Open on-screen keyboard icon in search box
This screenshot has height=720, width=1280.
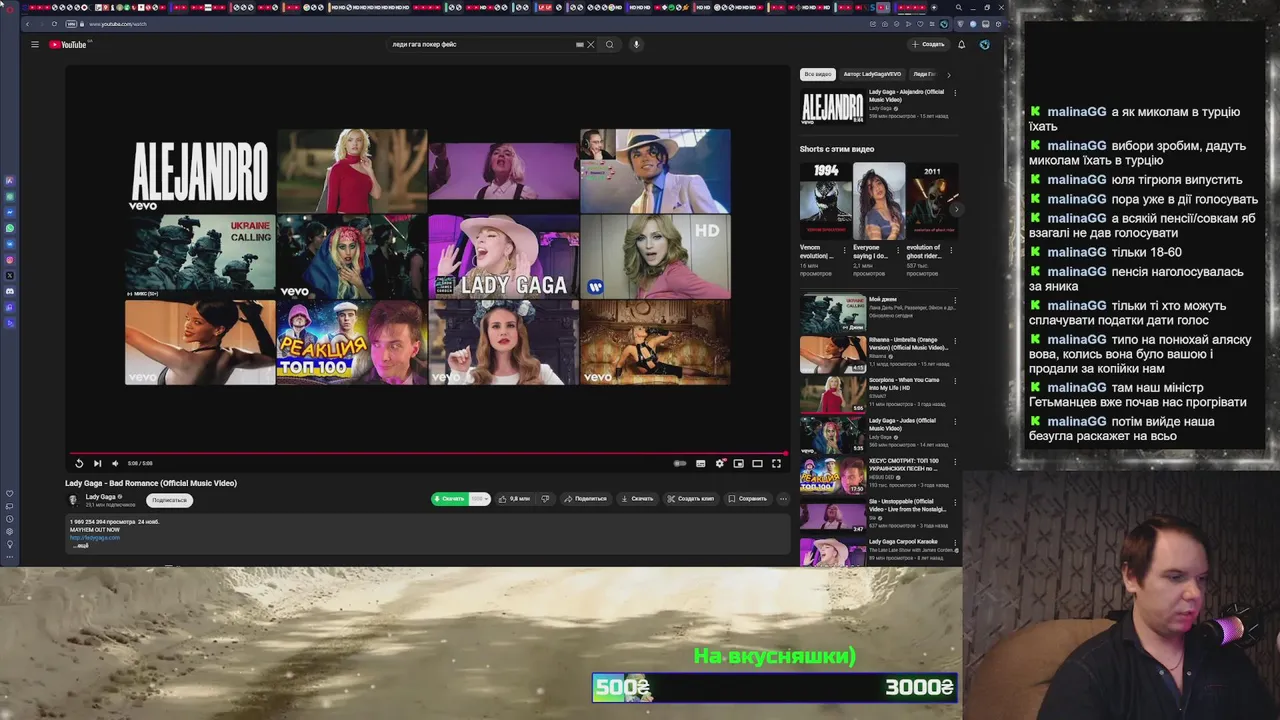580,44
